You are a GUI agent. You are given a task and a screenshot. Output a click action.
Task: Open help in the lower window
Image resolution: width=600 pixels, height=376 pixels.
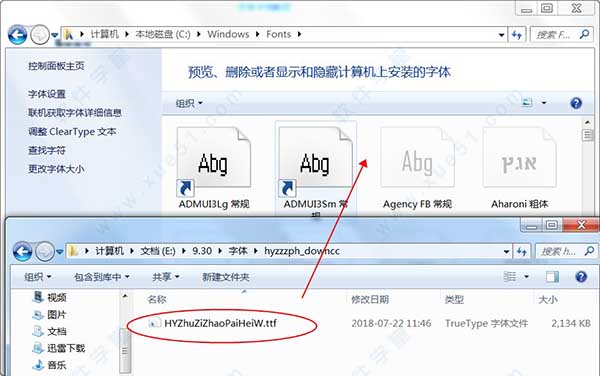[x=581, y=276]
